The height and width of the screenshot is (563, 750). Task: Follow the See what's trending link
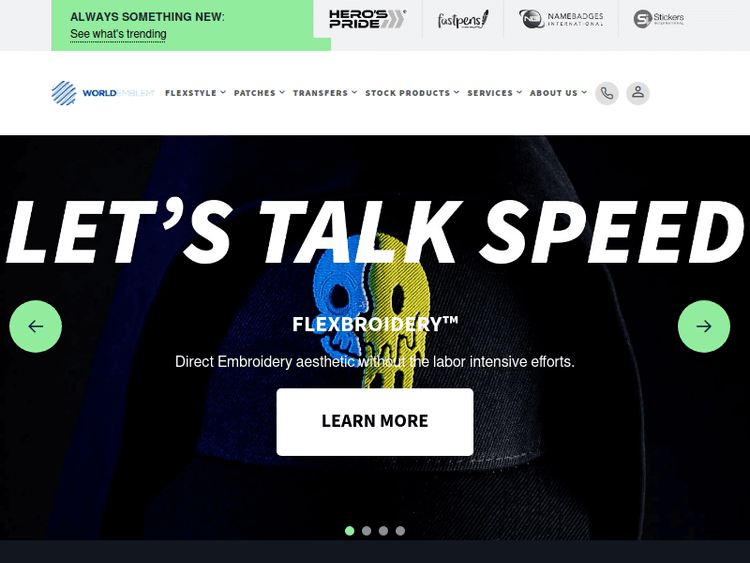[118, 34]
